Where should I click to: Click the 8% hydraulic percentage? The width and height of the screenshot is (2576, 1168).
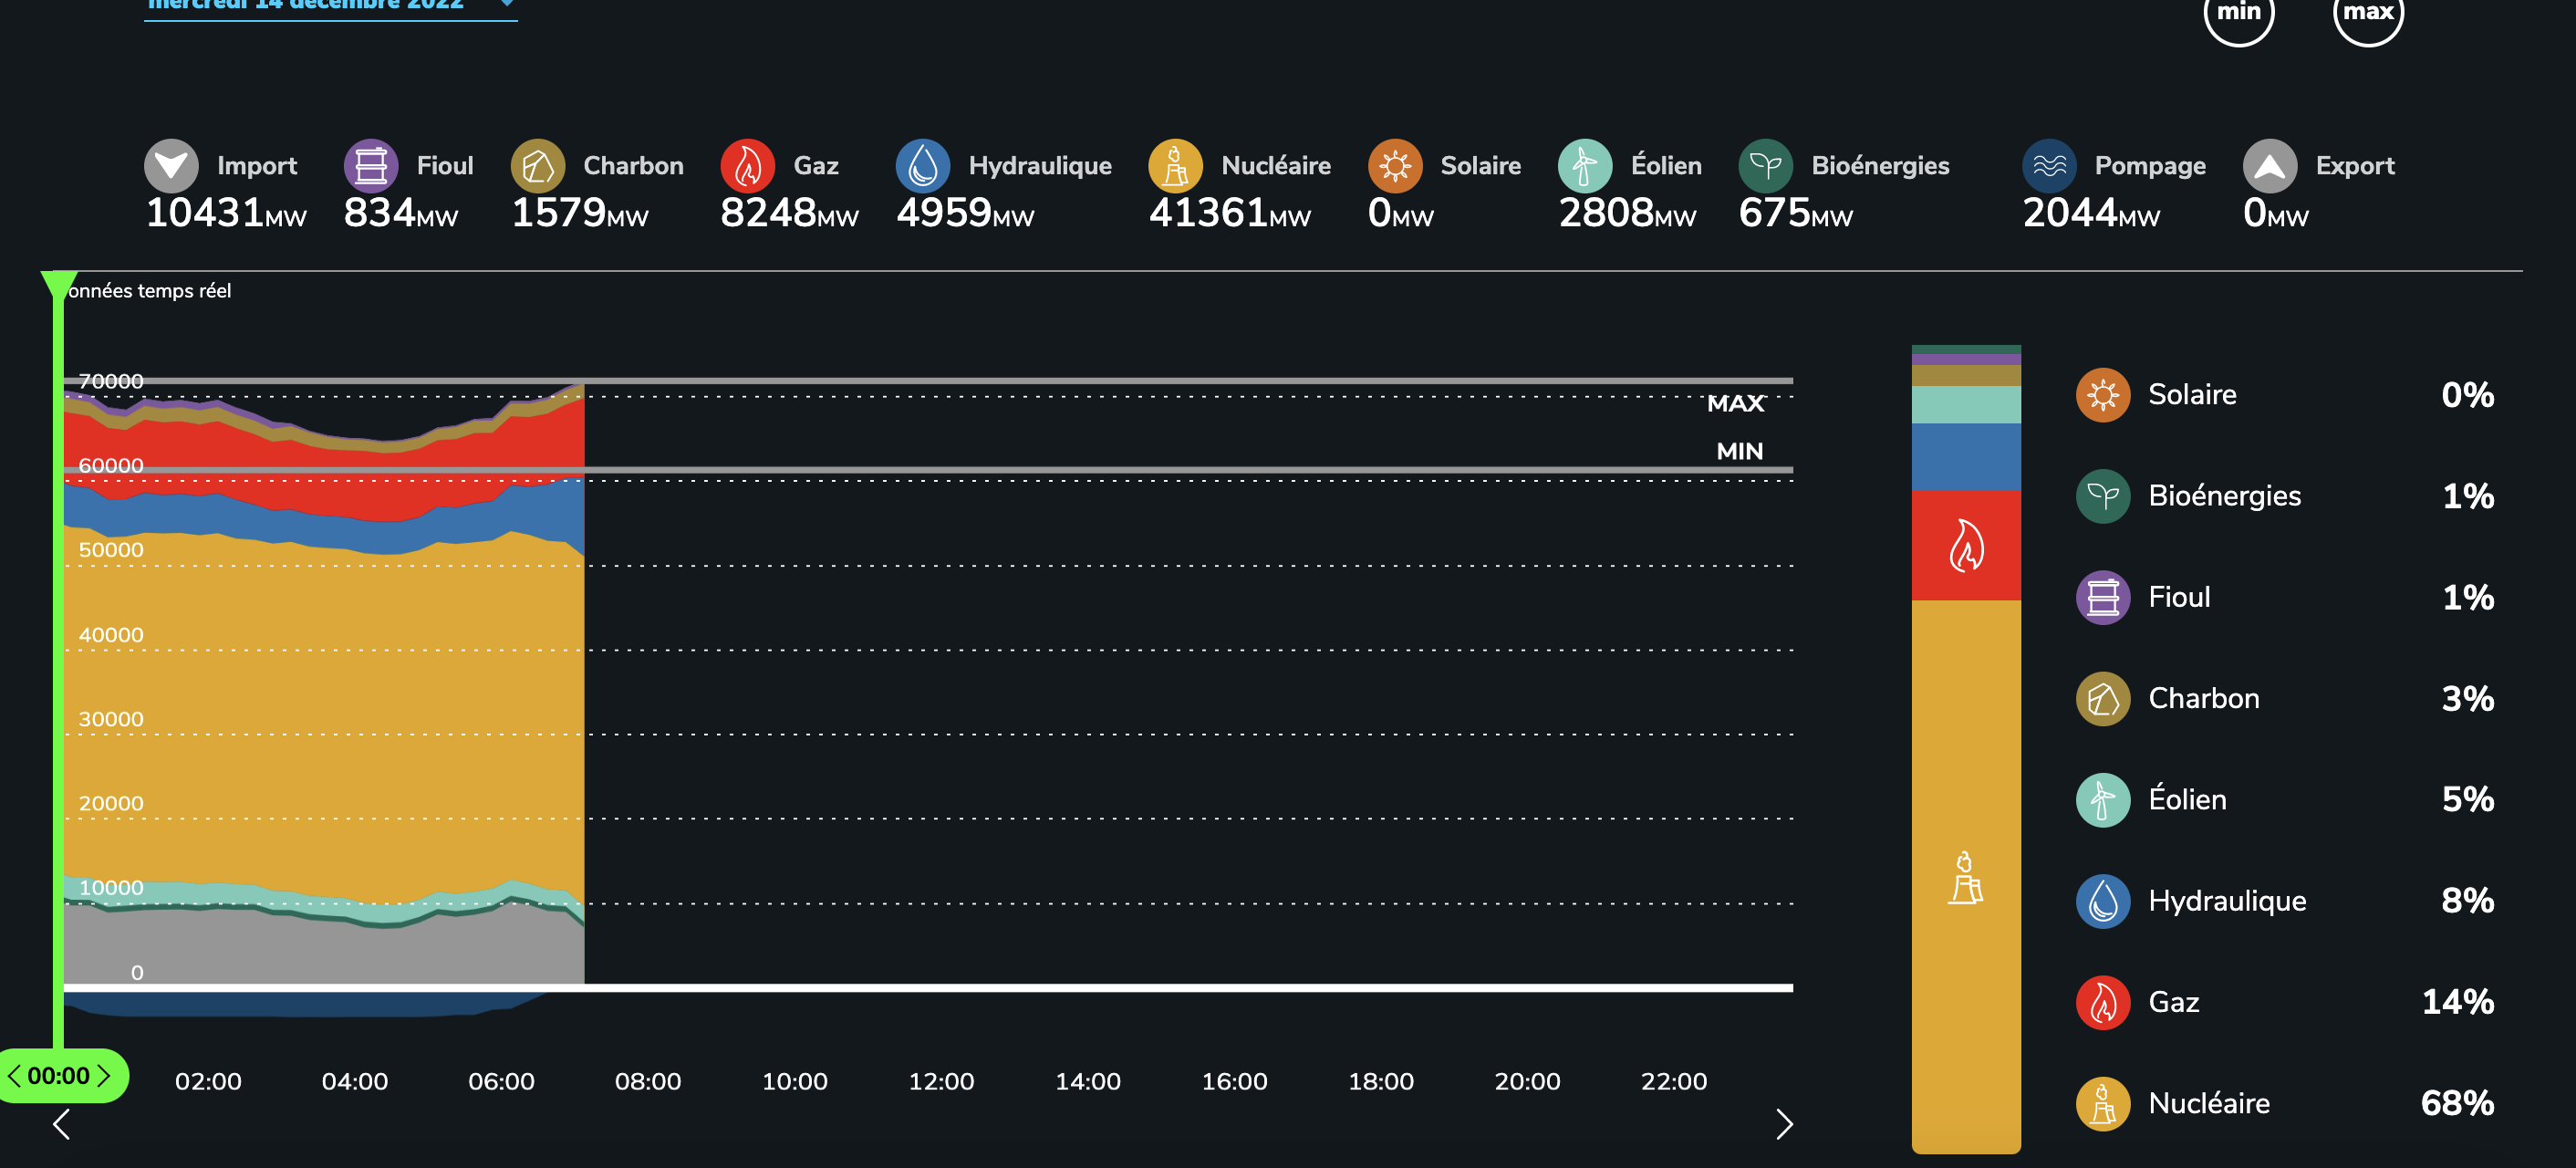pyautogui.click(x=2467, y=901)
